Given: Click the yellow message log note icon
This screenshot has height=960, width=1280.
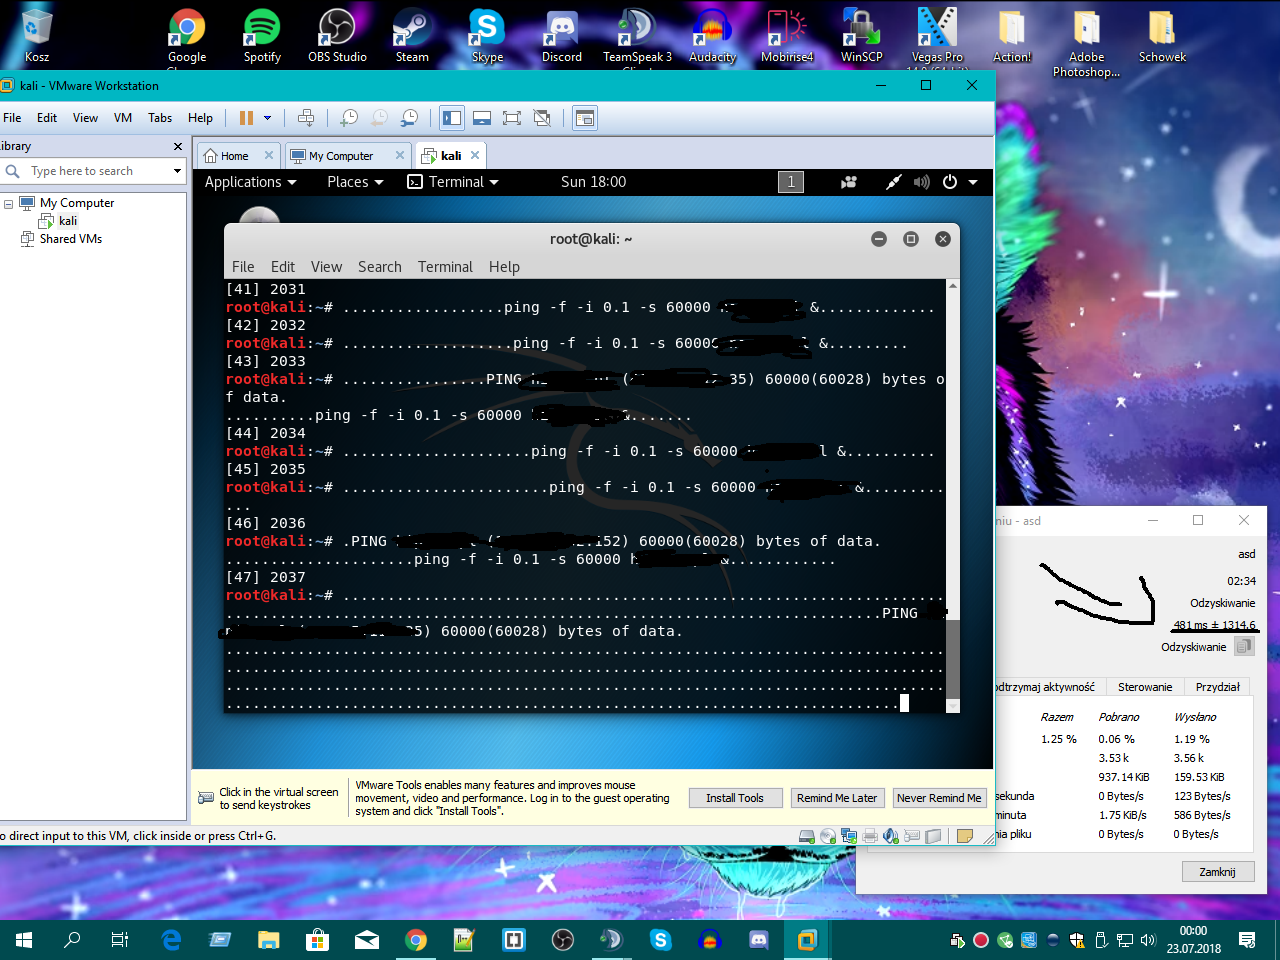Looking at the screenshot, I should [965, 836].
